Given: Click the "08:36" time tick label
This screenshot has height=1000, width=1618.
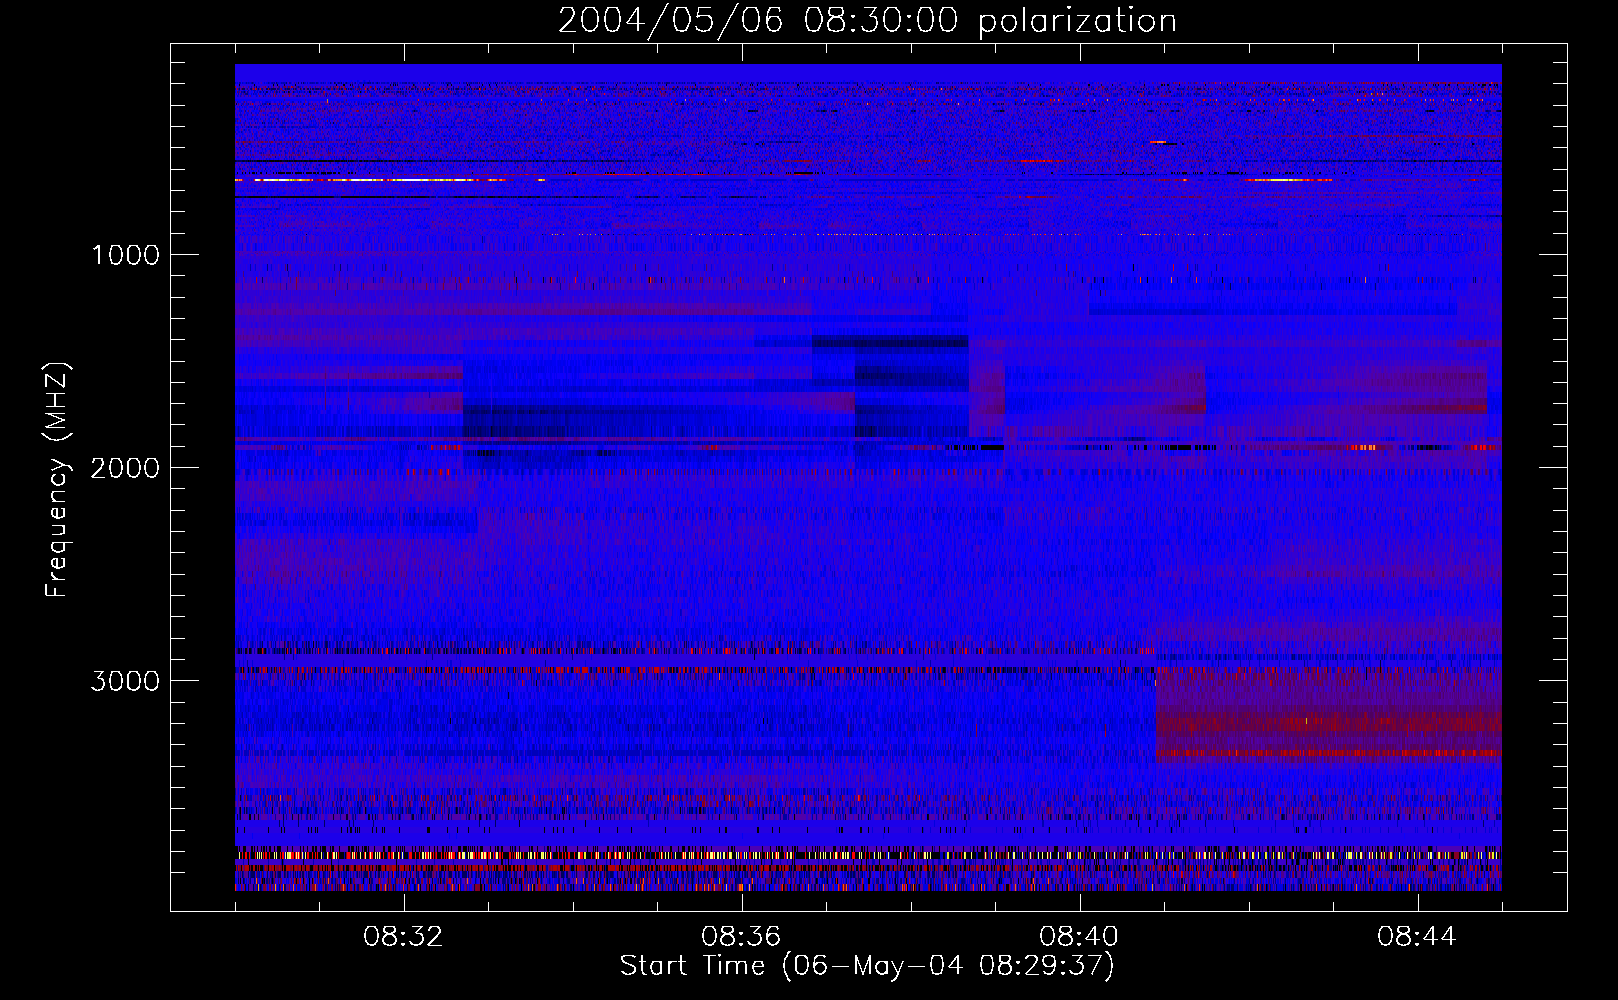Looking at the screenshot, I should tap(741, 937).
